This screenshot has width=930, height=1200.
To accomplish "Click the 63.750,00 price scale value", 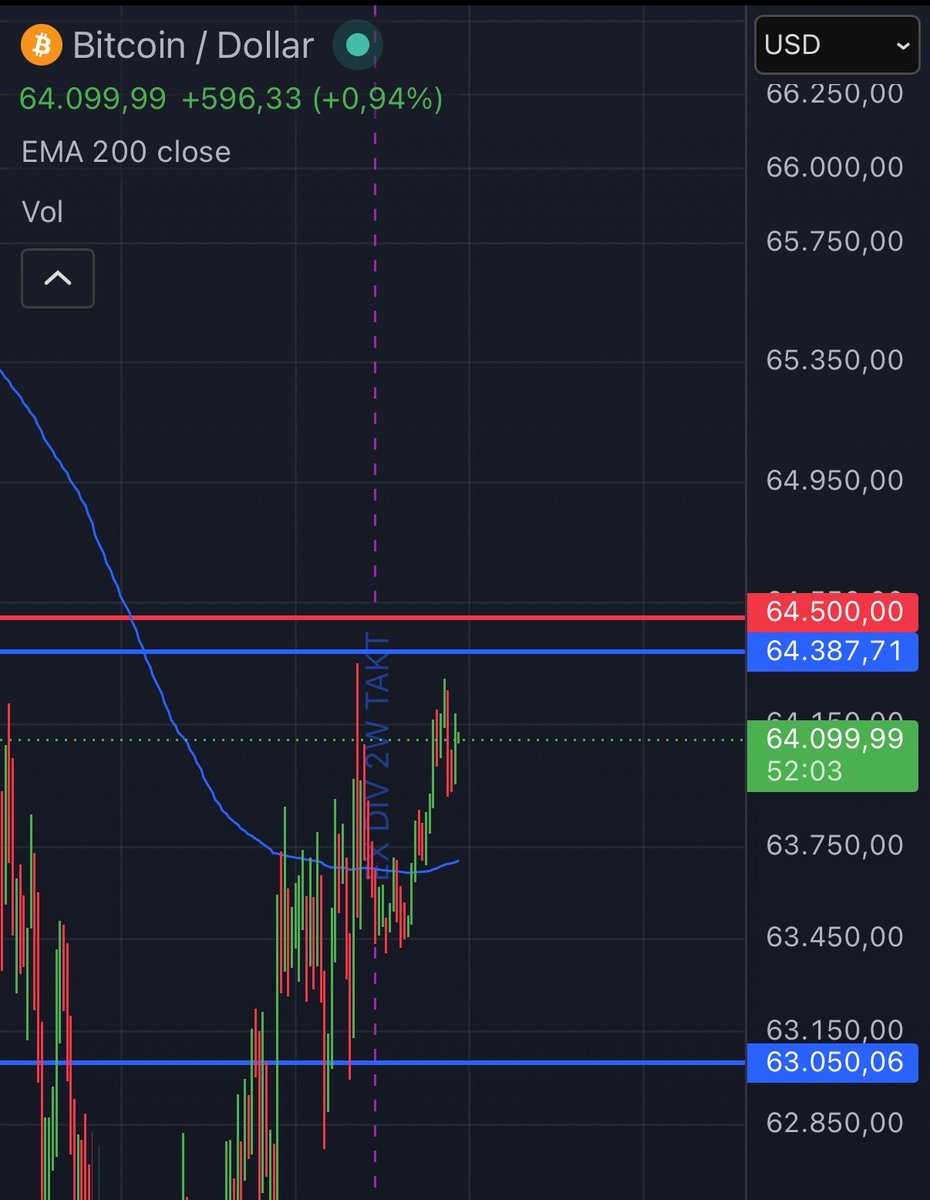I will (x=835, y=845).
